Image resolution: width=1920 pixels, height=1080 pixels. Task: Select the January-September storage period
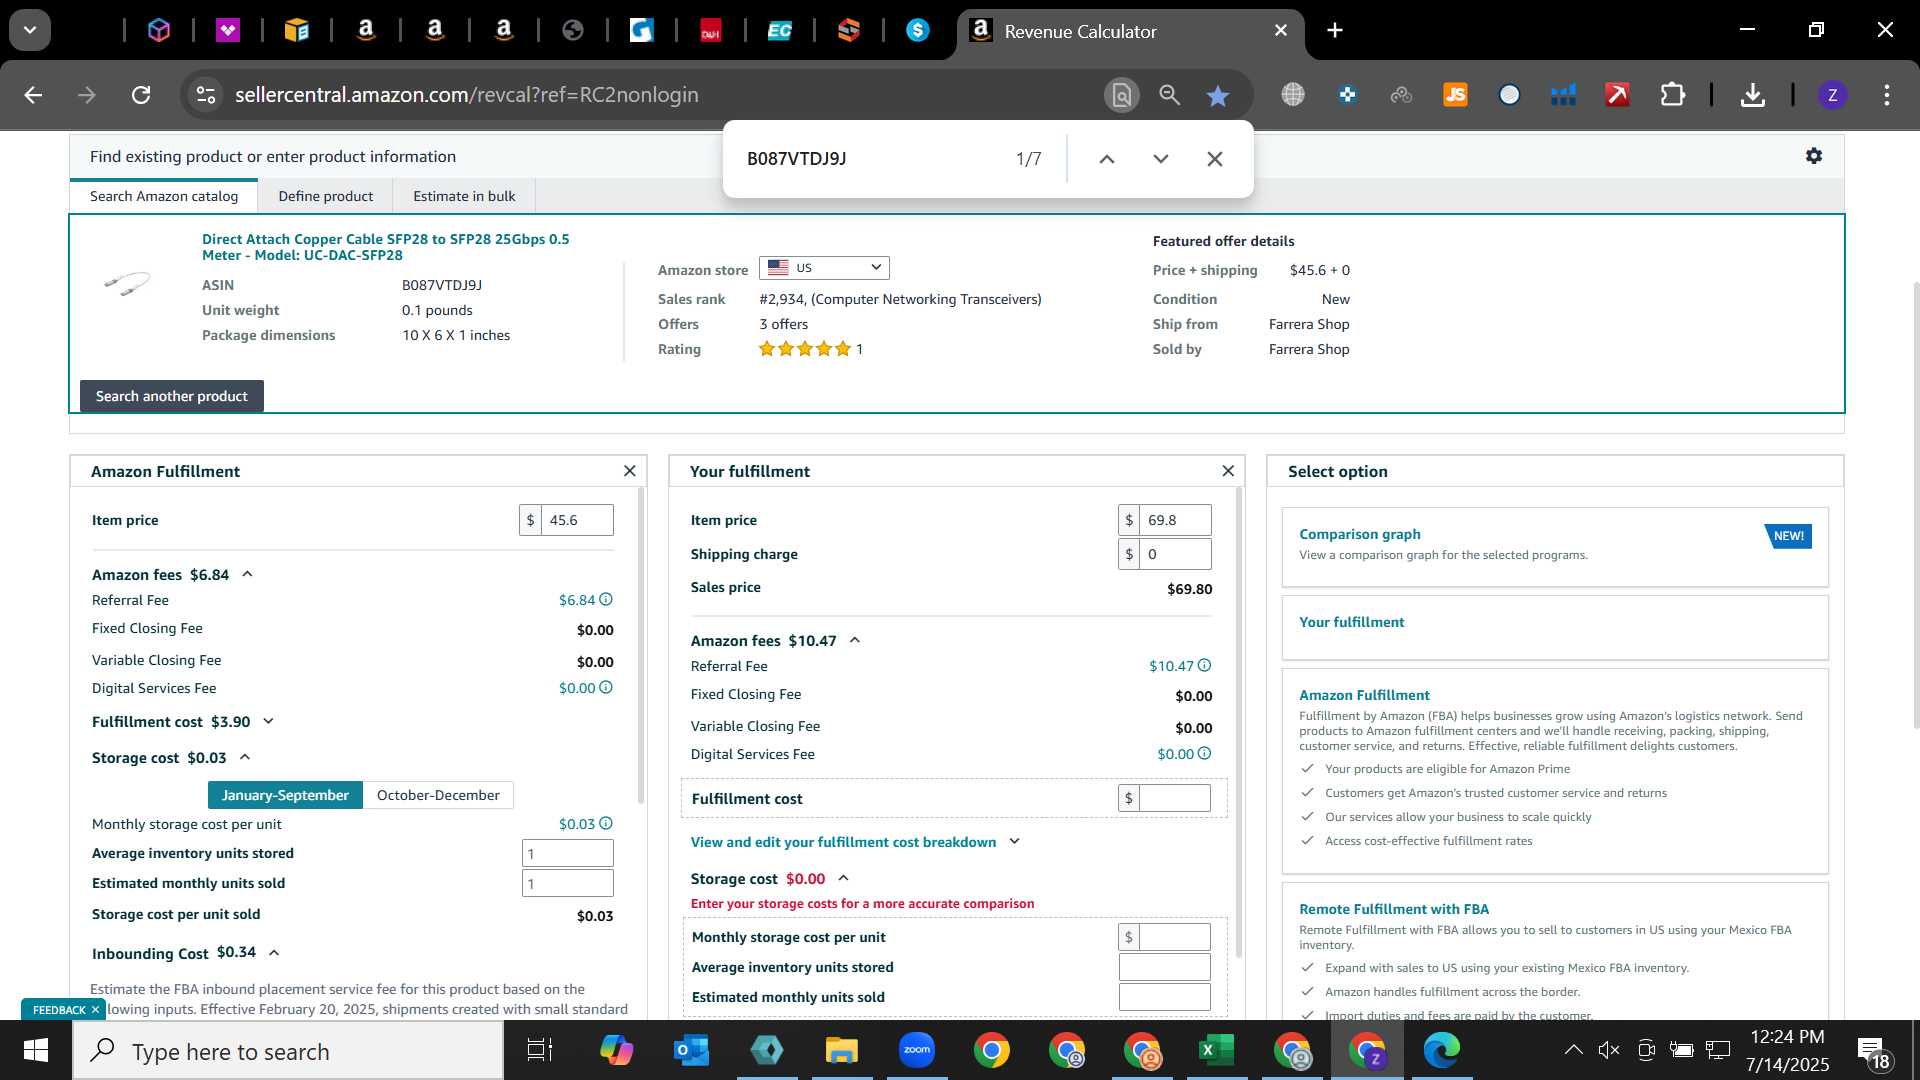[x=285, y=795]
